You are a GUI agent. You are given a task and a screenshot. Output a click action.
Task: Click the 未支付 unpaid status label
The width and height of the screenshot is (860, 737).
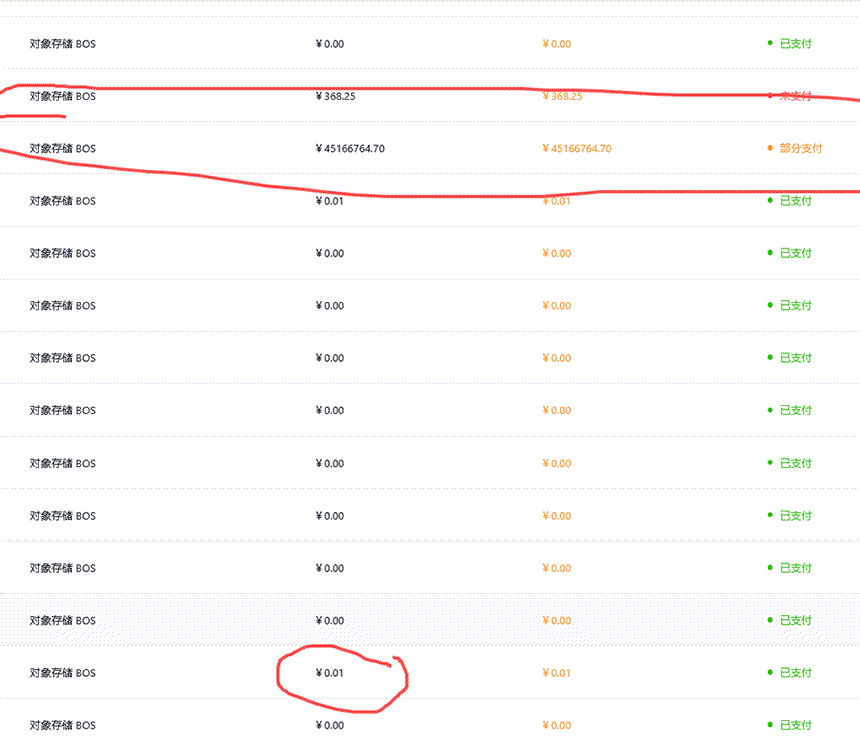[x=795, y=97]
